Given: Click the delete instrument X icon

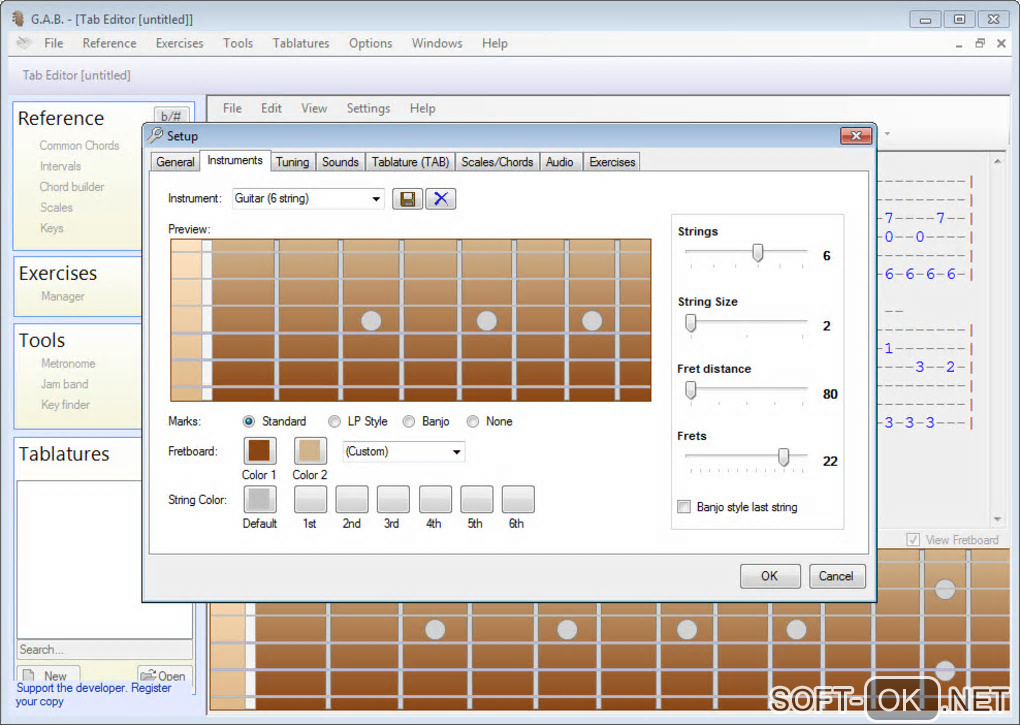Looking at the screenshot, I should point(440,199).
